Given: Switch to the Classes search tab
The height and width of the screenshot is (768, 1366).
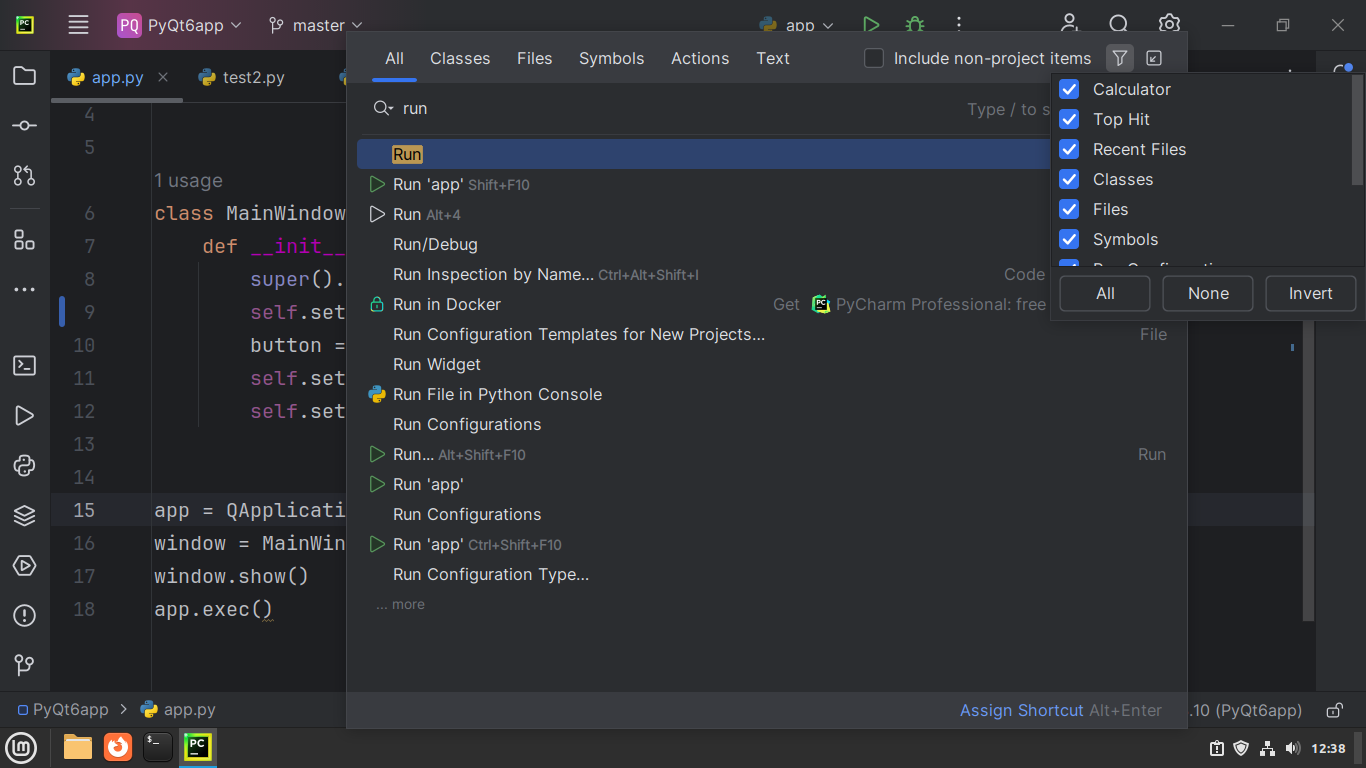Looking at the screenshot, I should point(460,58).
